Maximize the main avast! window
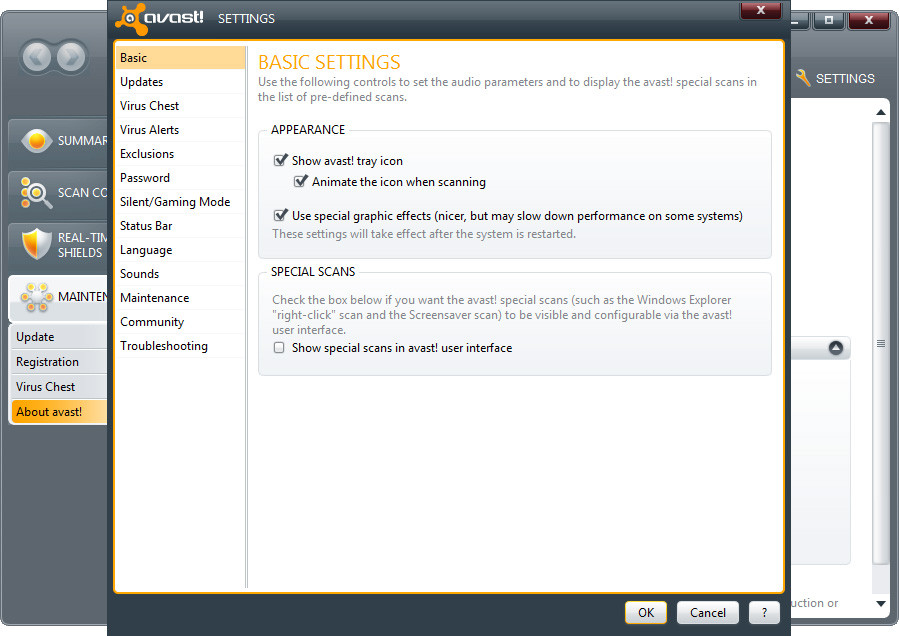This screenshot has height=636, width=899. [828, 20]
